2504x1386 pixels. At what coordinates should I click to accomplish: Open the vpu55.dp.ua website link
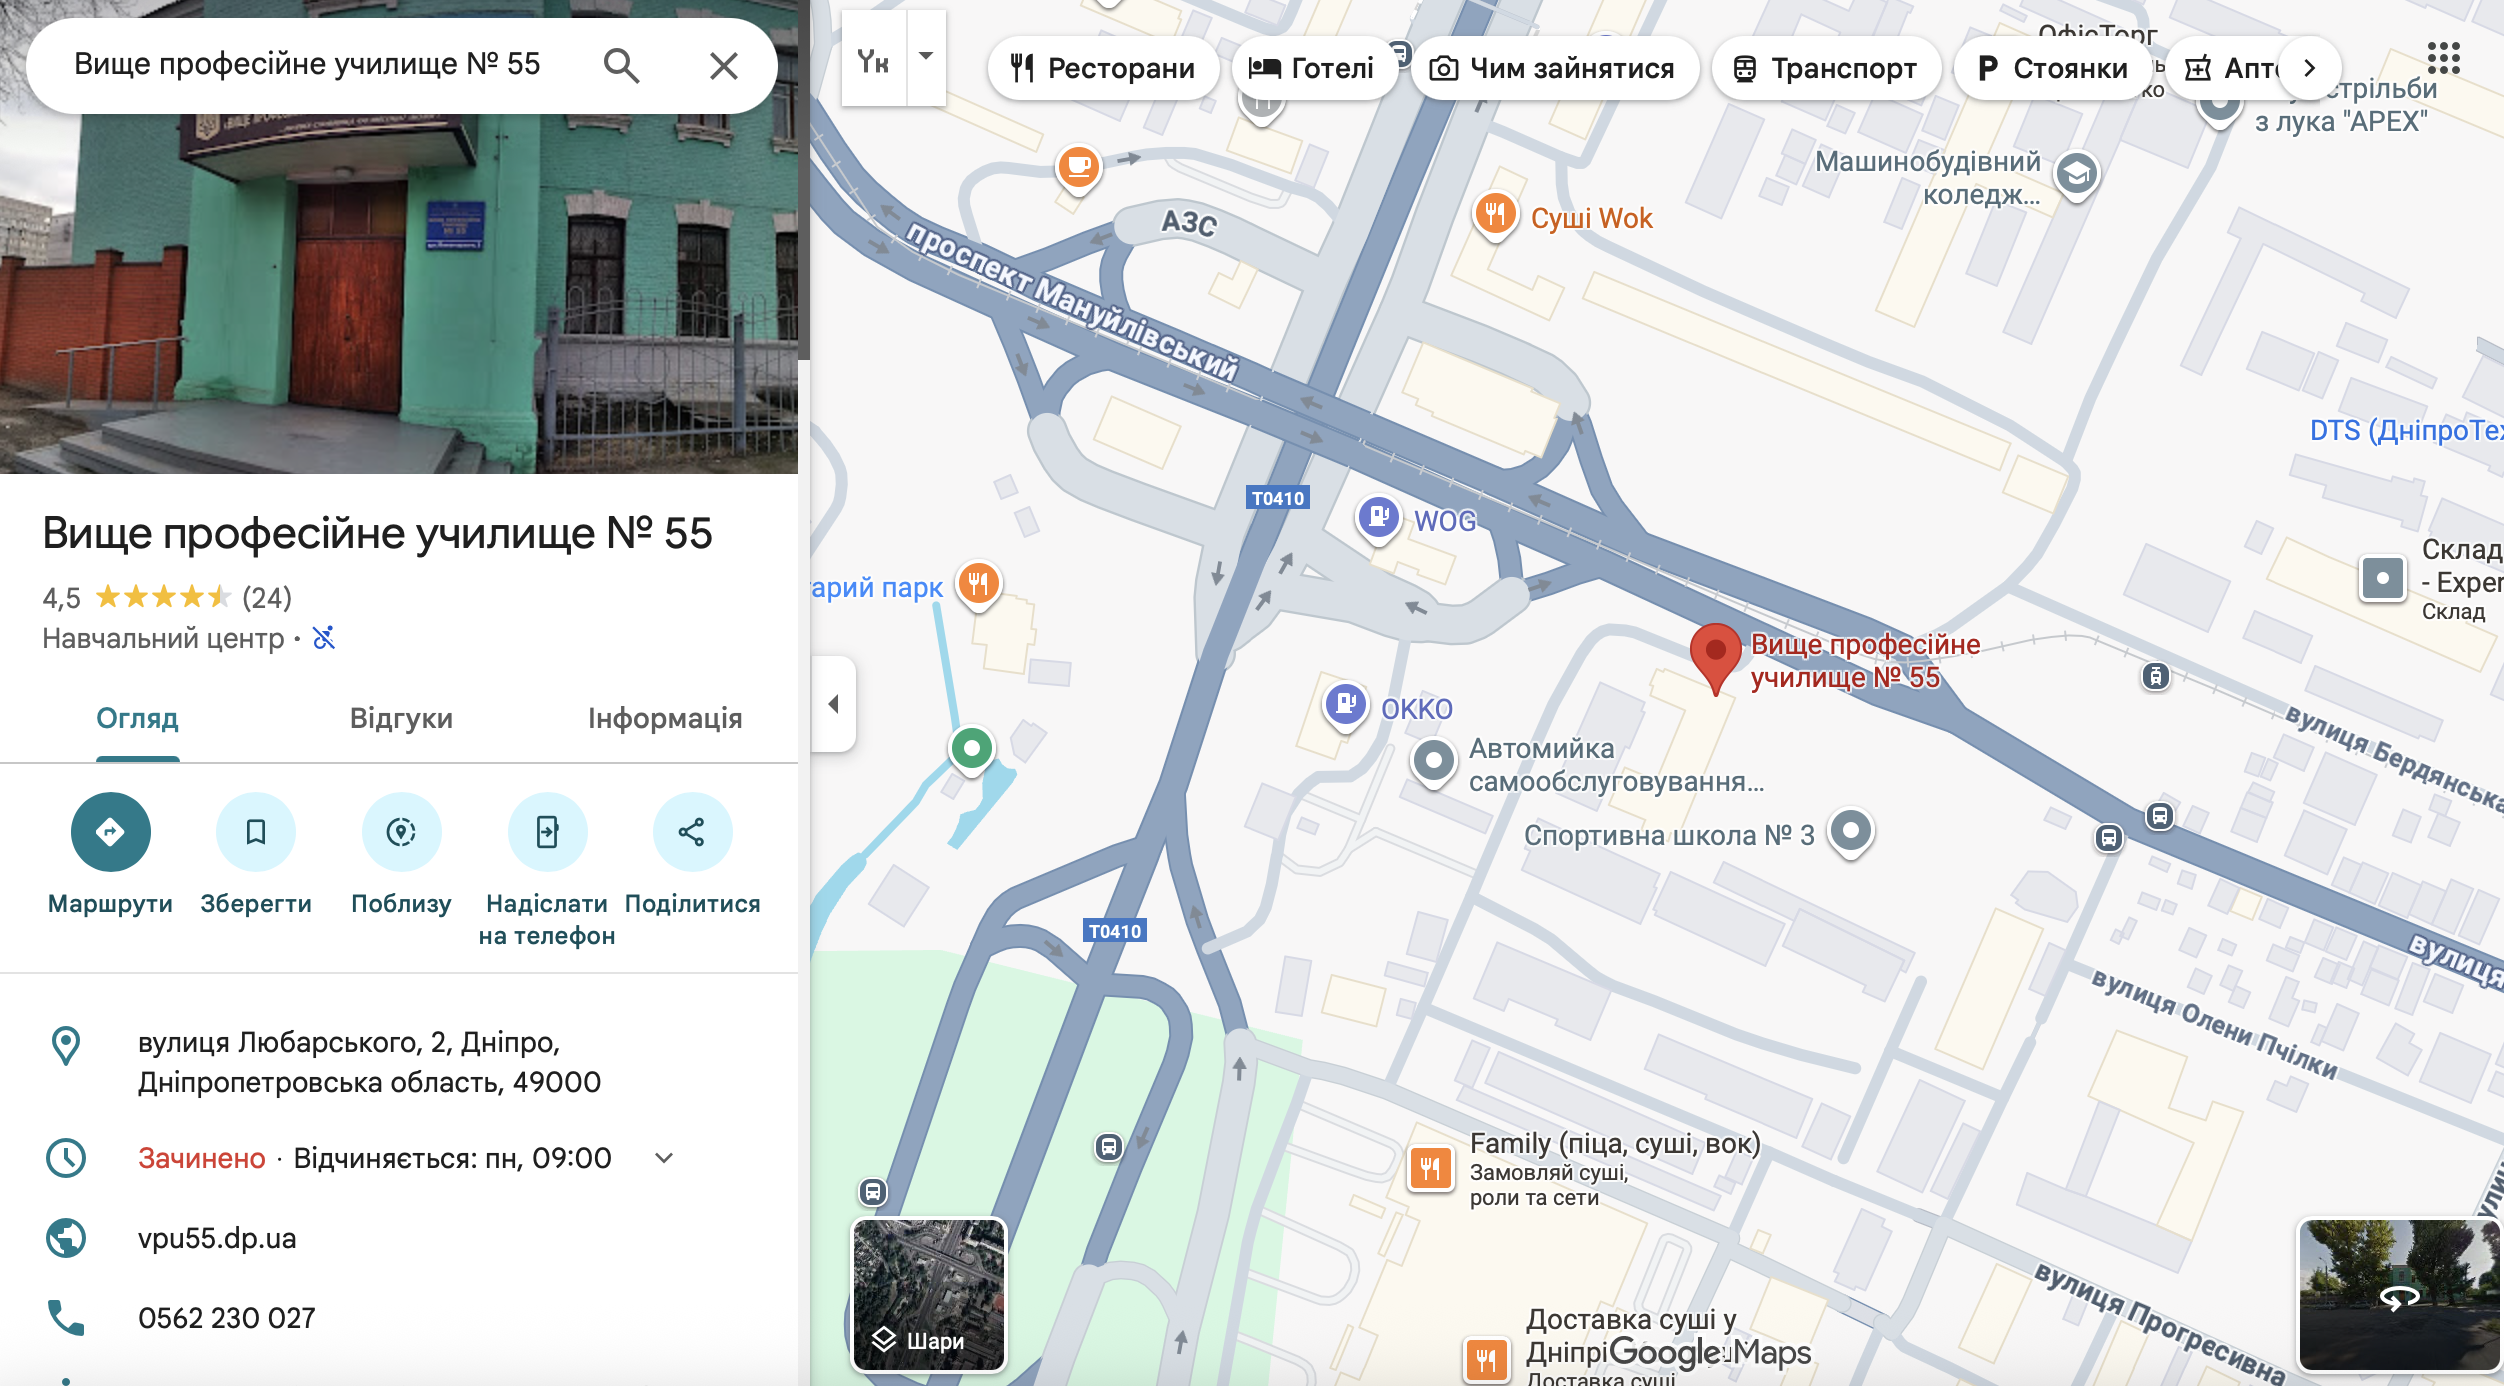(217, 1238)
